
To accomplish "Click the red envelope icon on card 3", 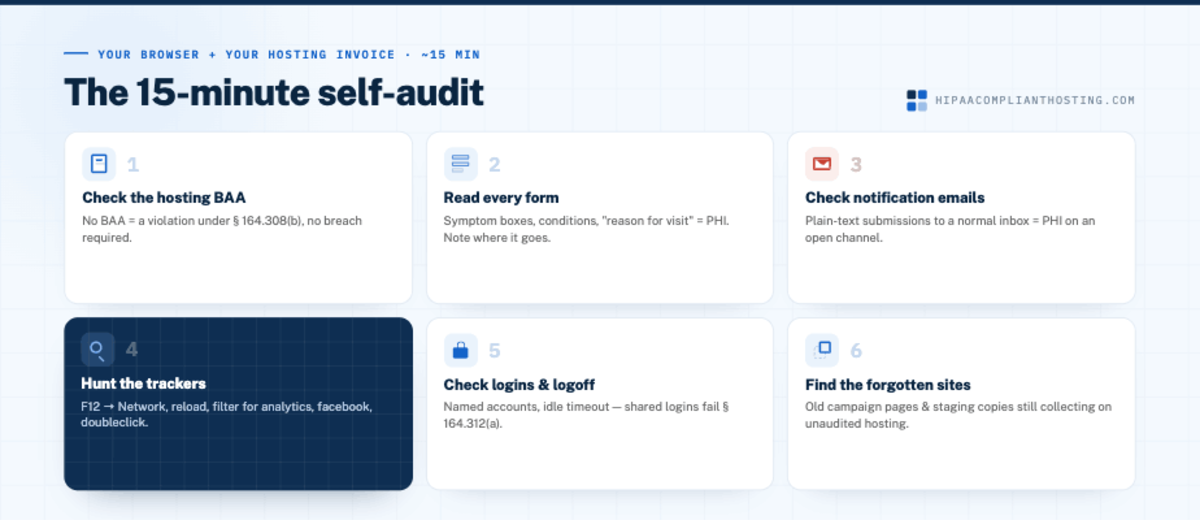I will tap(822, 164).
